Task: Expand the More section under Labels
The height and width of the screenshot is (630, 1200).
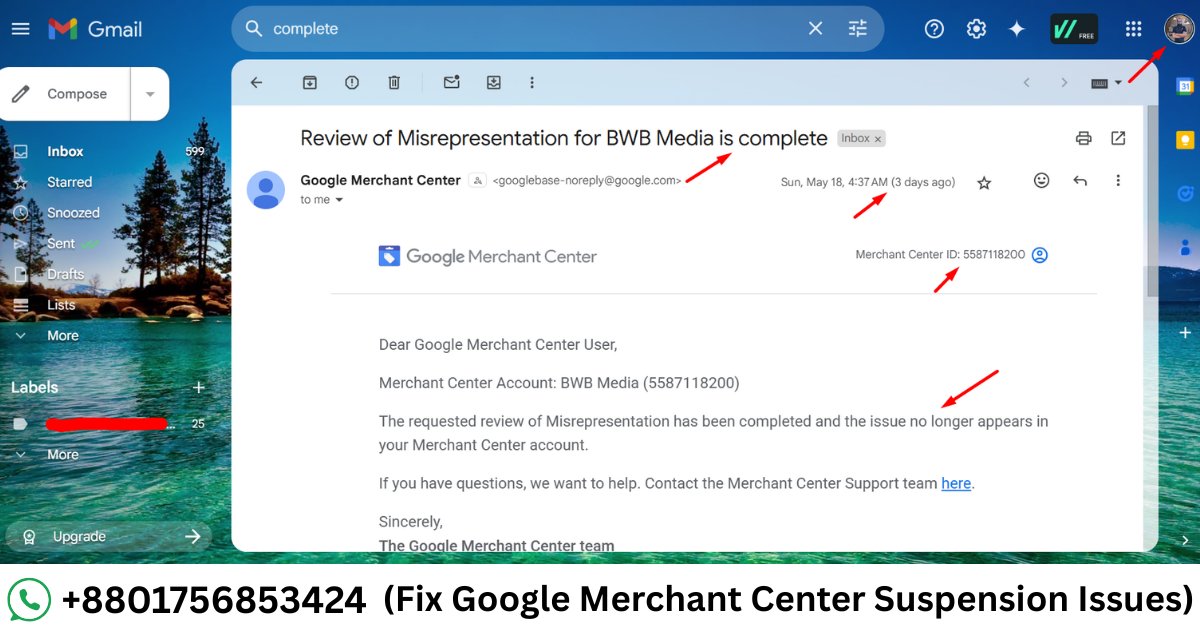Action: (62, 454)
